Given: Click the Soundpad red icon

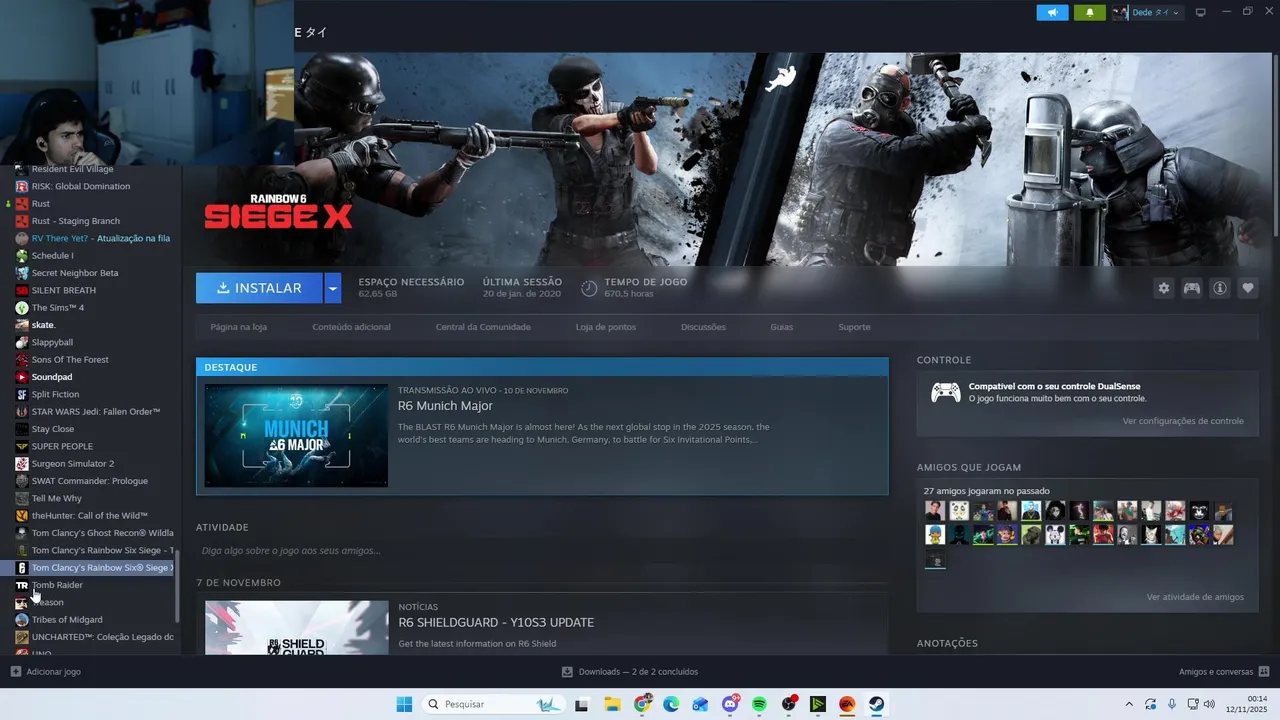Looking at the screenshot, I should 22,377.
